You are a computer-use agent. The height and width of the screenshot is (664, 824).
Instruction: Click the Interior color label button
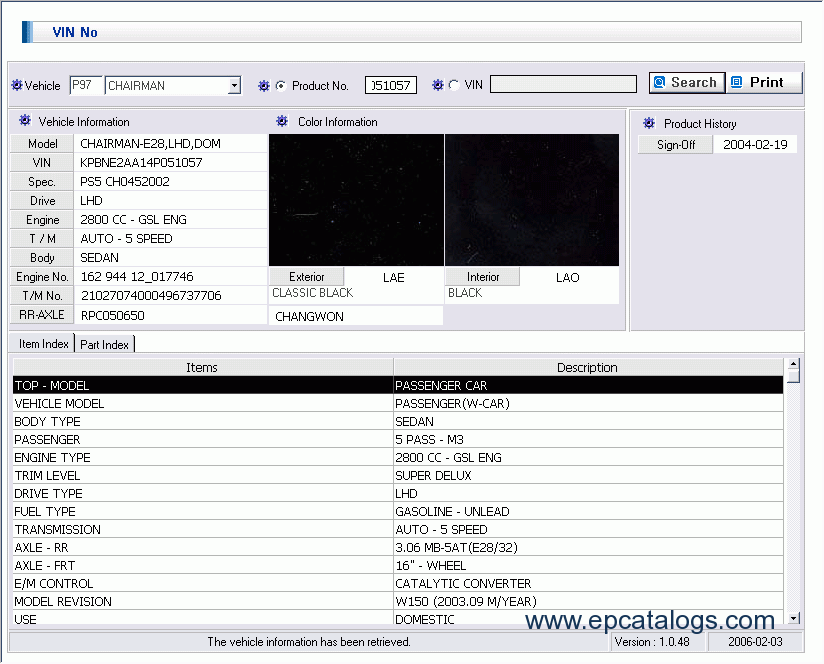[483, 277]
